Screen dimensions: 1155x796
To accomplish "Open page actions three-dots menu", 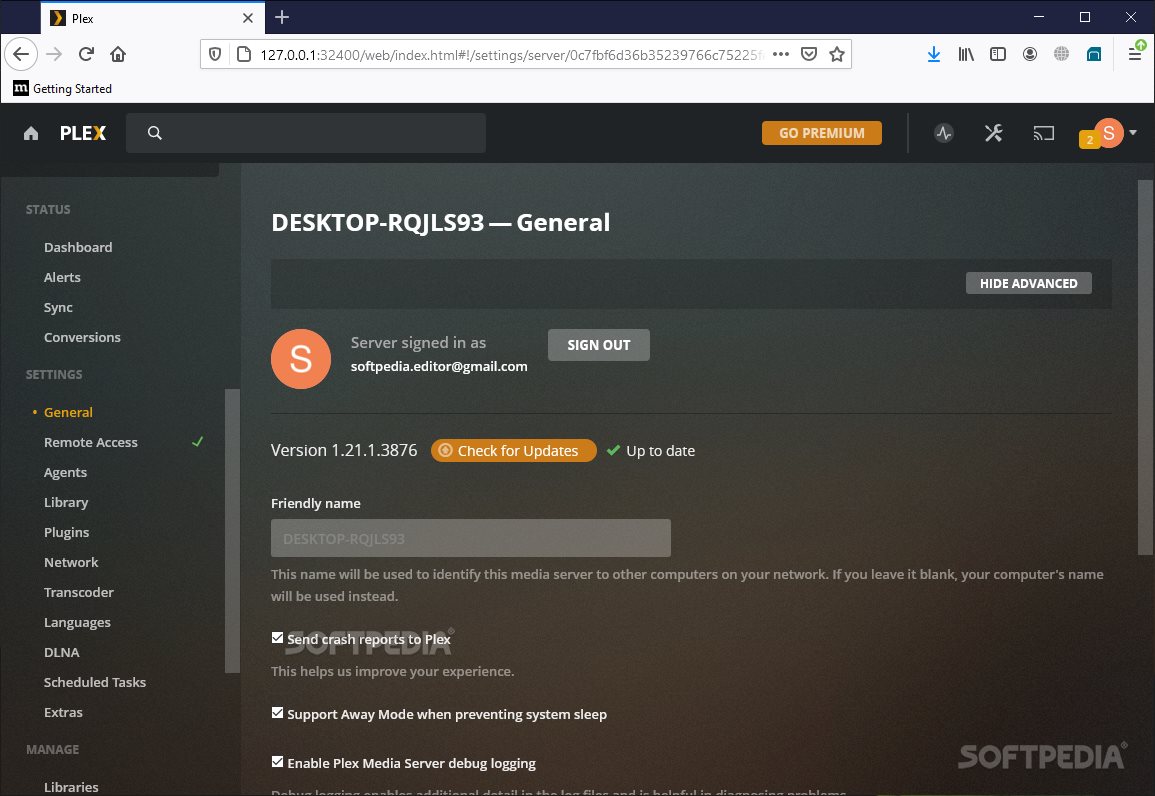I will [781, 54].
